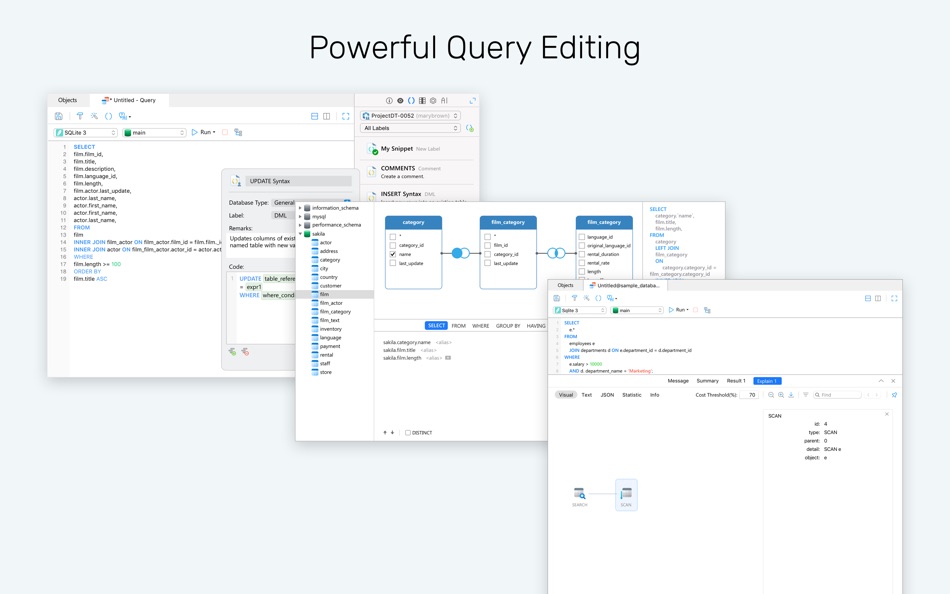
Task: Select film table in sakila tree
Action: click(x=334, y=294)
